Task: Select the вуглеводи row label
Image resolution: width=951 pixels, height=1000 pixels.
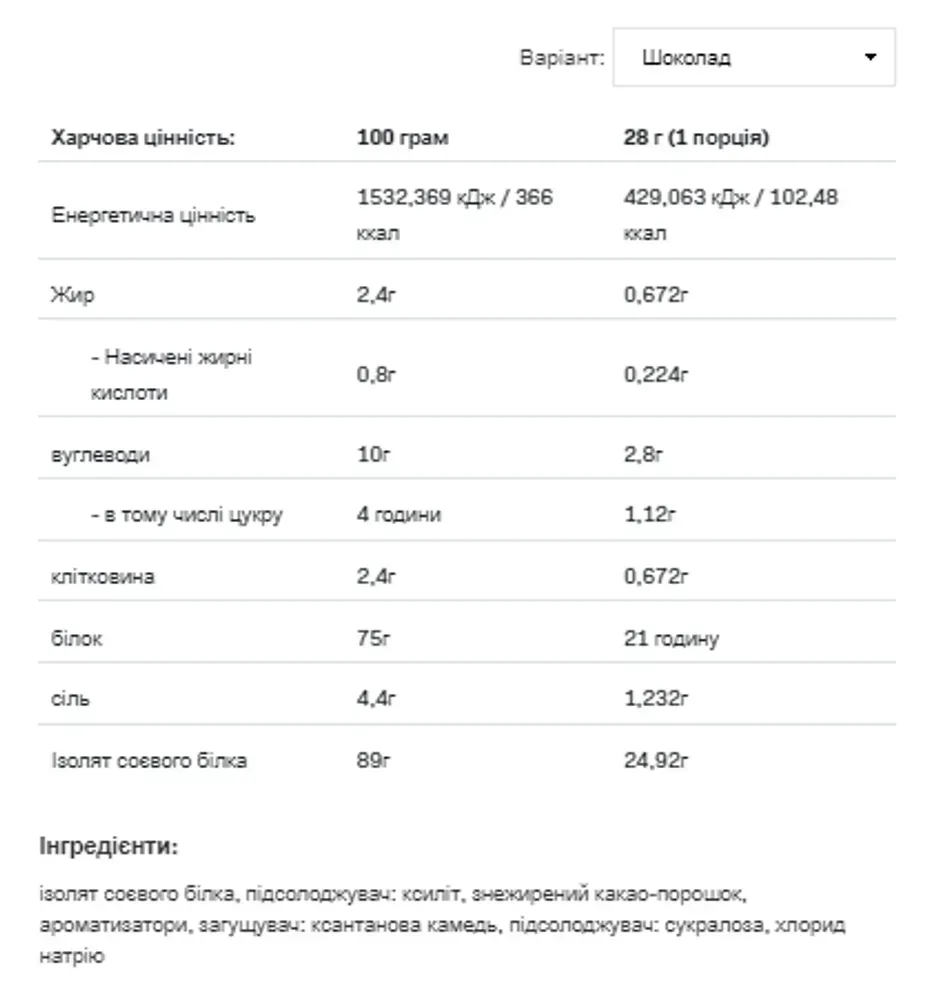Action: click(x=100, y=455)
